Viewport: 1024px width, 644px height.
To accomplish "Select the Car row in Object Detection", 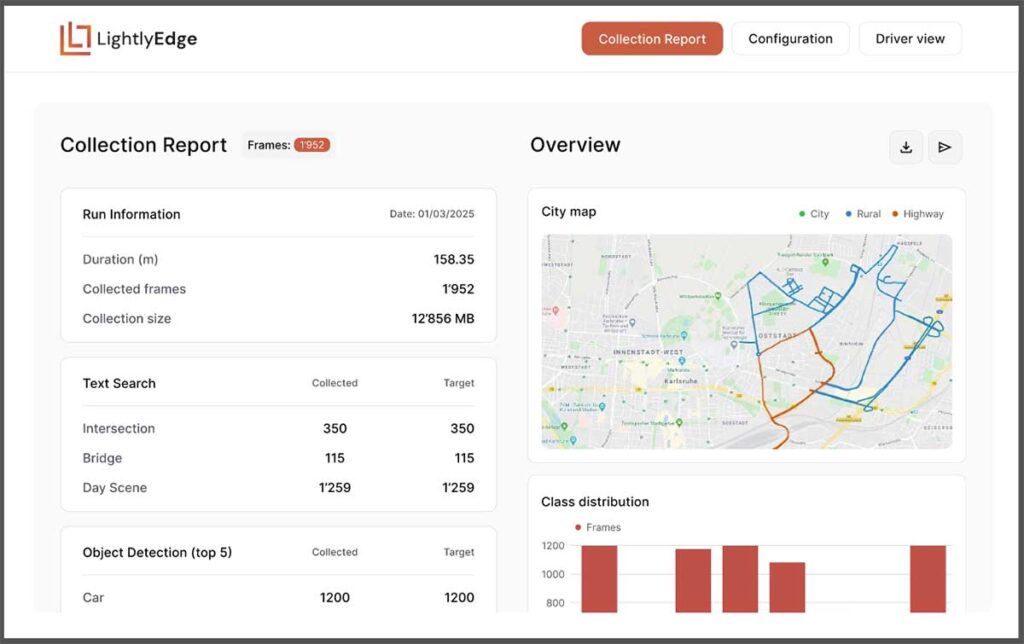I will point(278,597).
